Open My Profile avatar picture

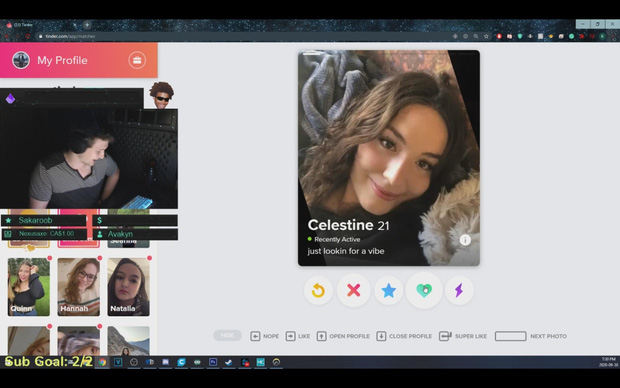coord(21,61)
